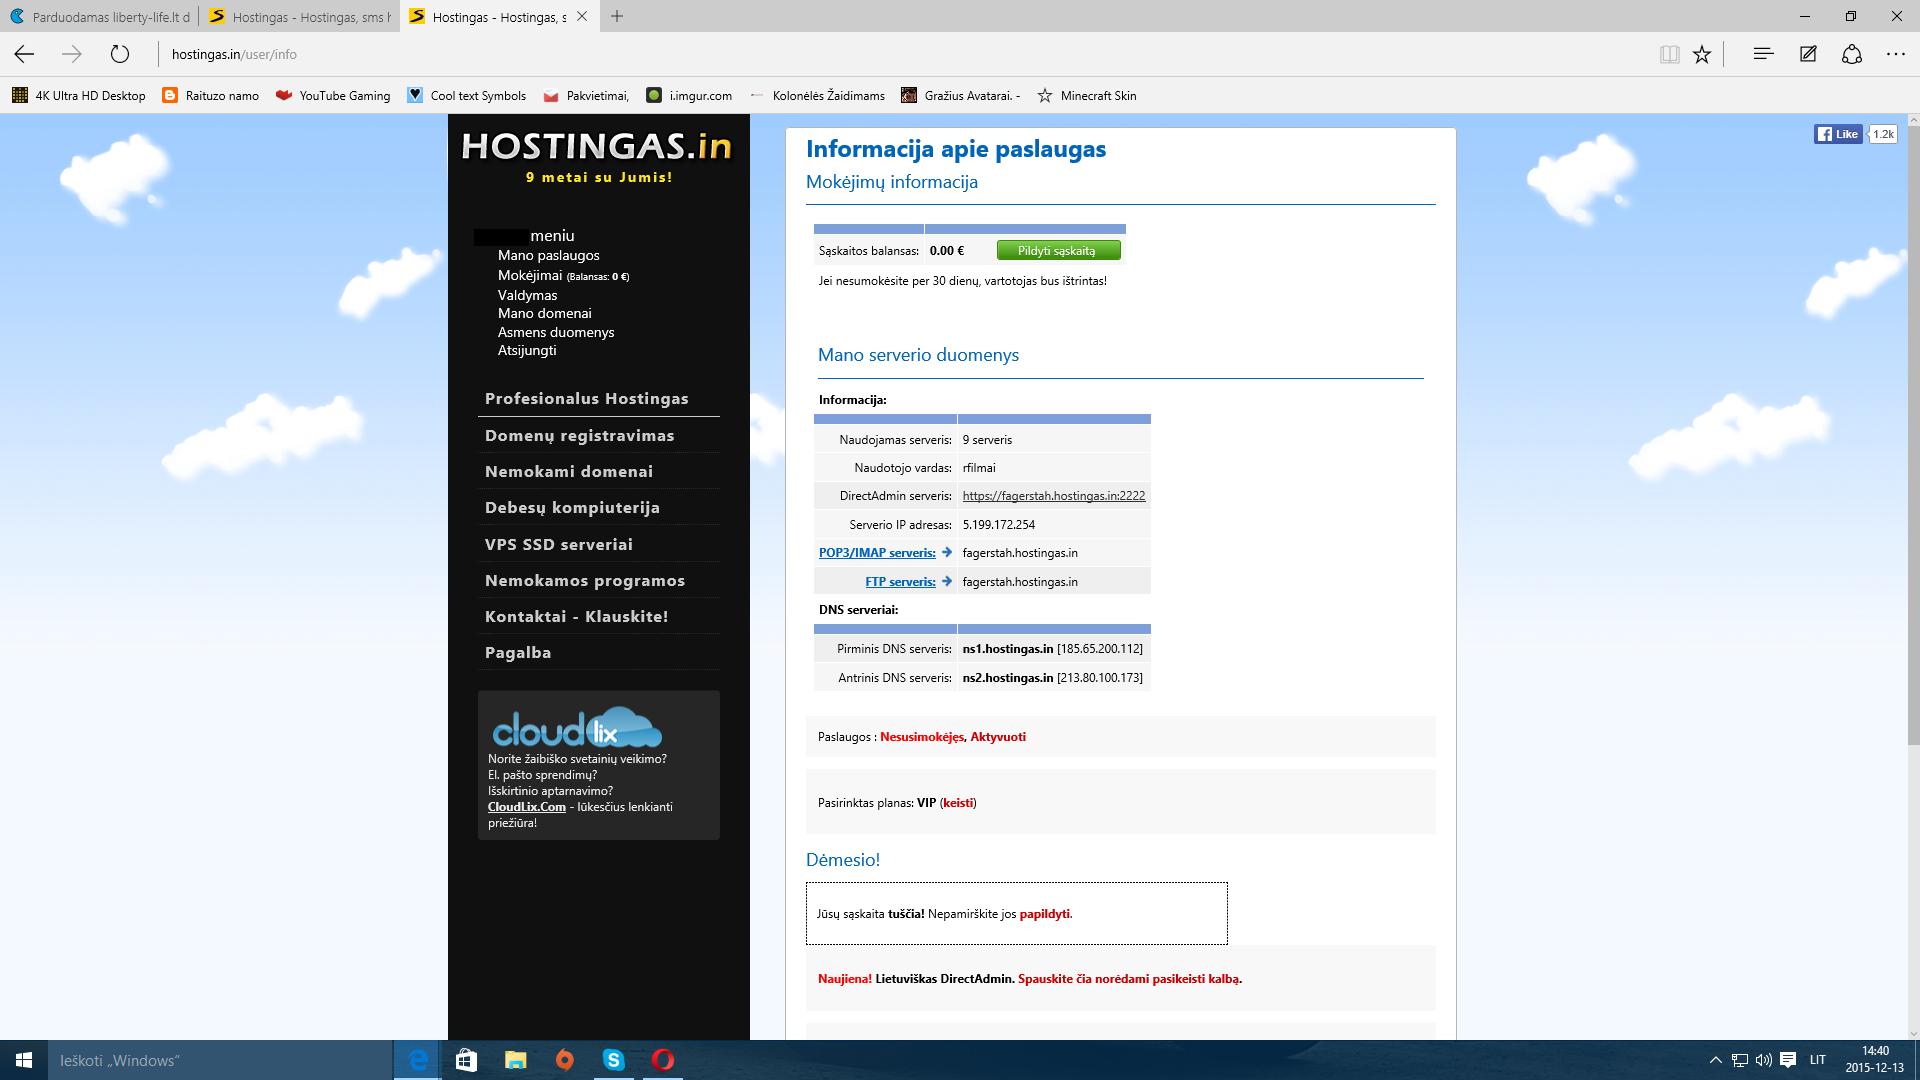This screenshot has height=1080, width=1920.
Task: Open the Hub lines icon
Action: 1763,54
